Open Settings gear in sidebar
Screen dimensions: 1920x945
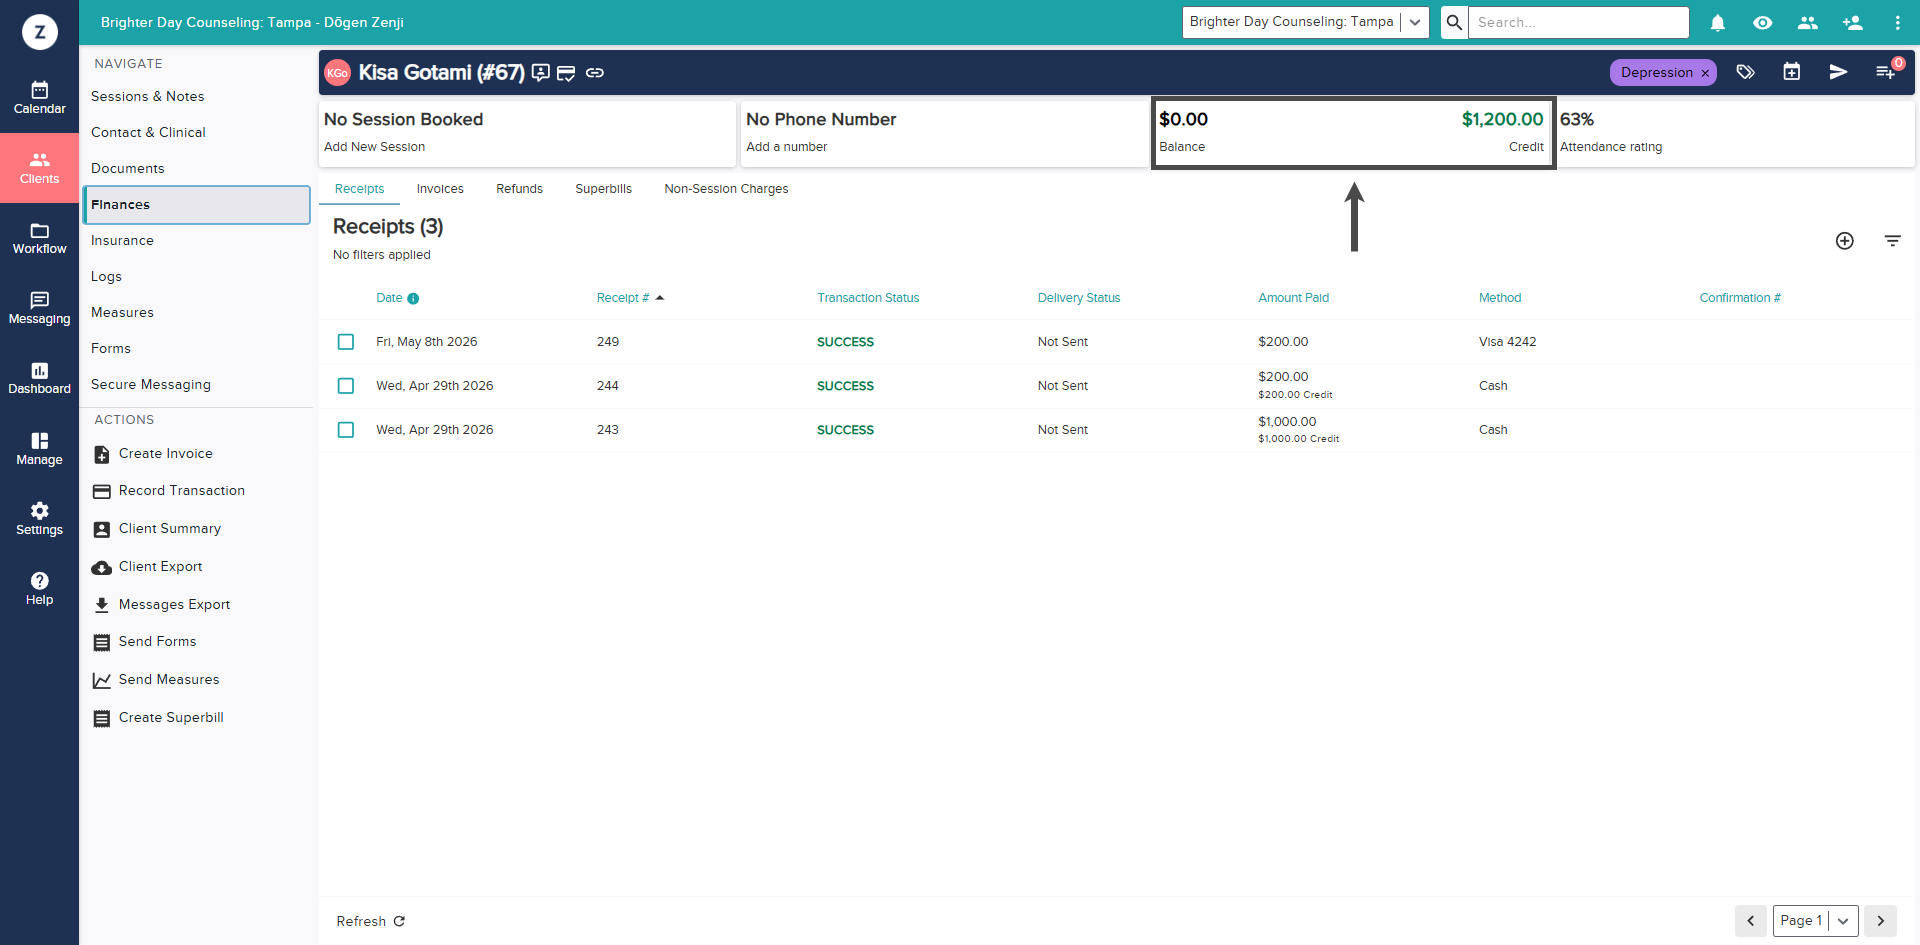click(x=39, y=519)
